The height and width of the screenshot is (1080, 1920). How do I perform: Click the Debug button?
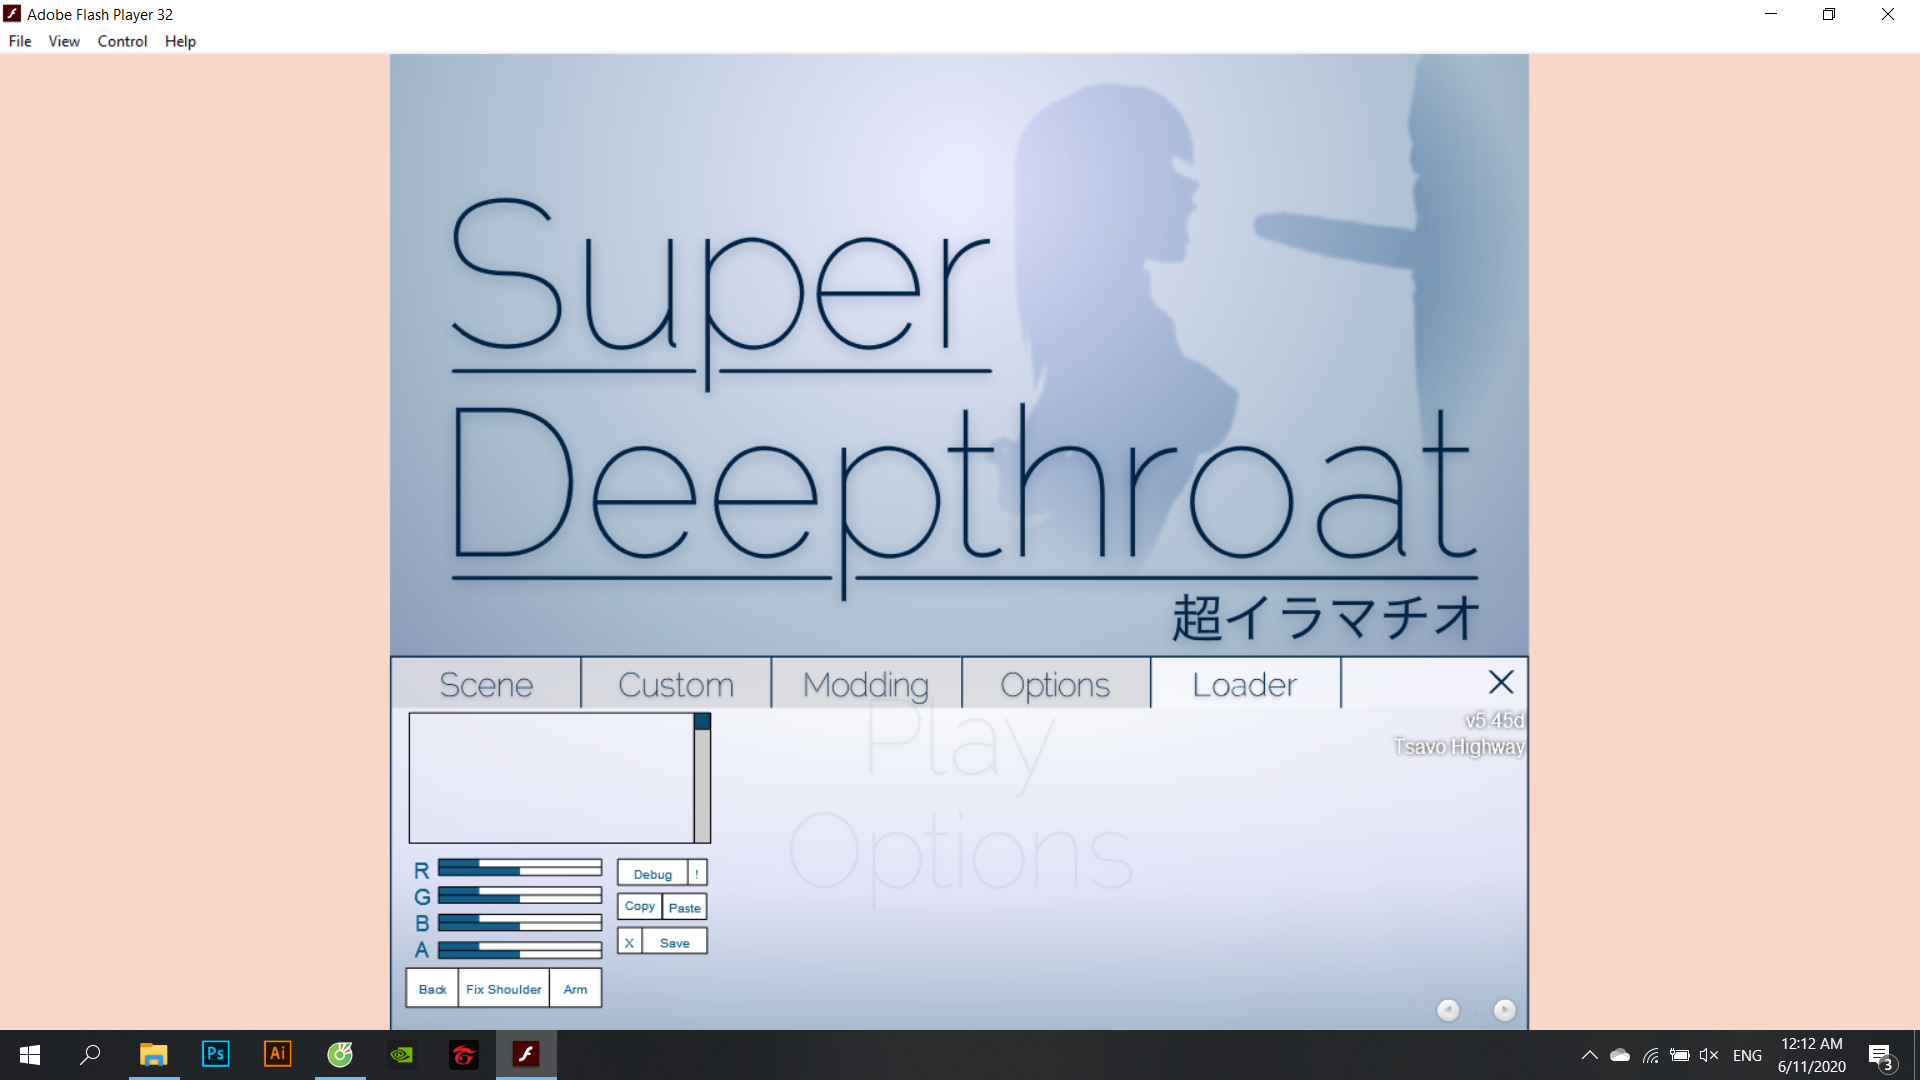click(x=652, y=874)
